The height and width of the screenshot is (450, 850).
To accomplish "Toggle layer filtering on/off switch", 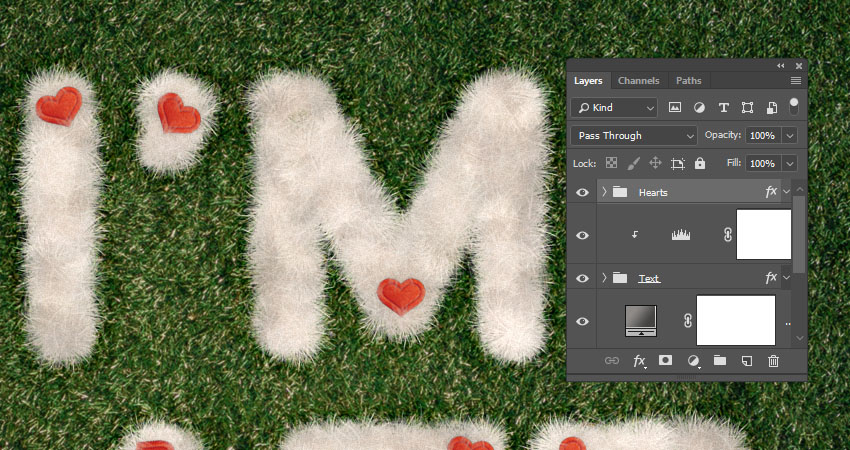I will [794, 106].
